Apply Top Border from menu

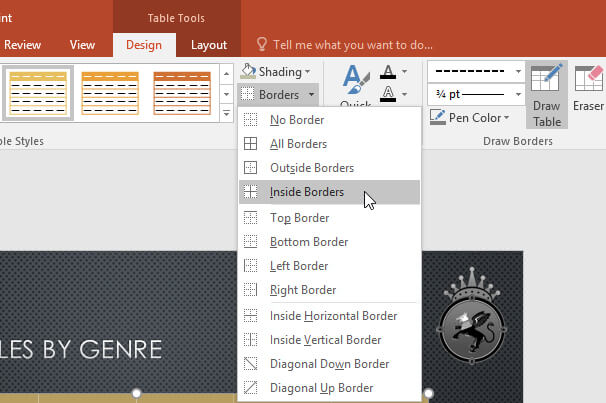coord(329,218)
